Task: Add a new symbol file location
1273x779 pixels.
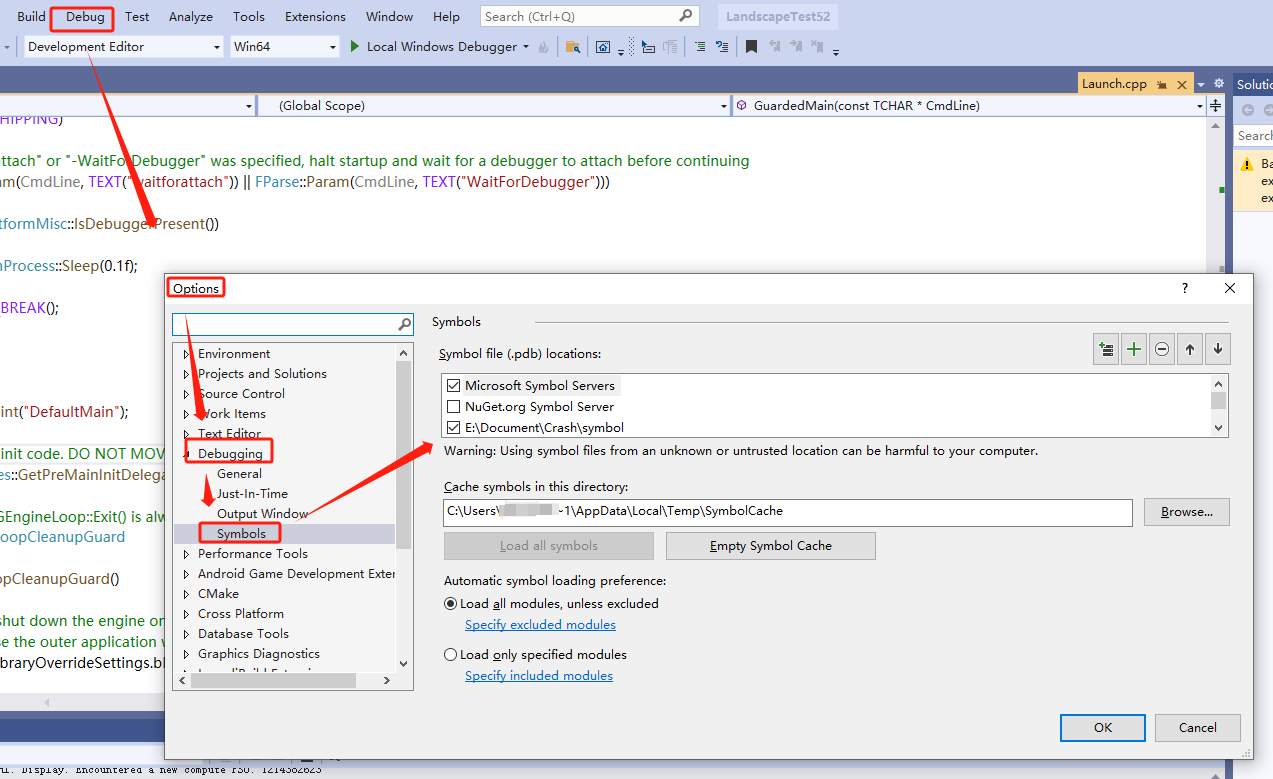Action: [x=1133, y=349]
